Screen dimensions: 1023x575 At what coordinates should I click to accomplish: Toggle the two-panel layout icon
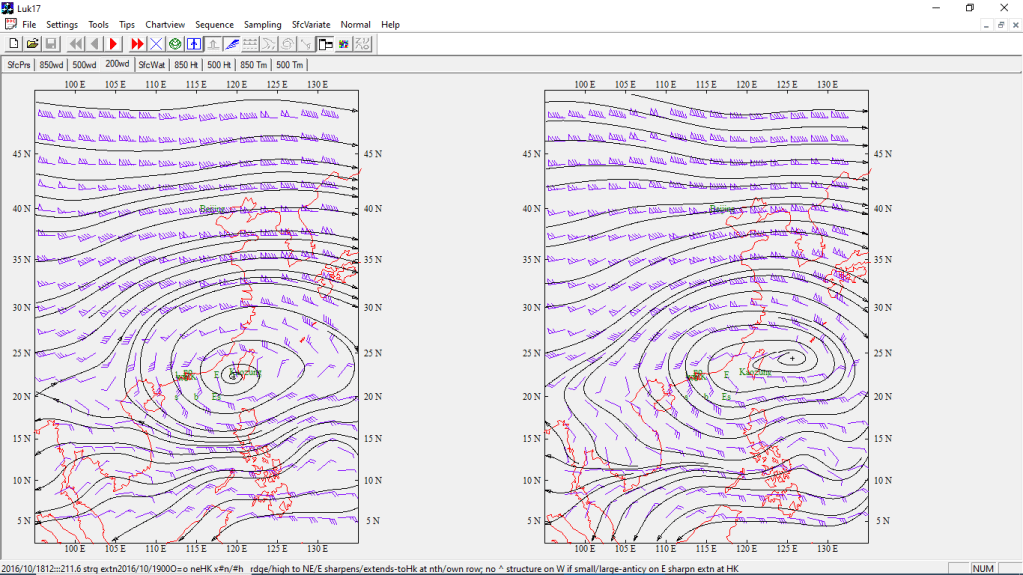point(325,44)
